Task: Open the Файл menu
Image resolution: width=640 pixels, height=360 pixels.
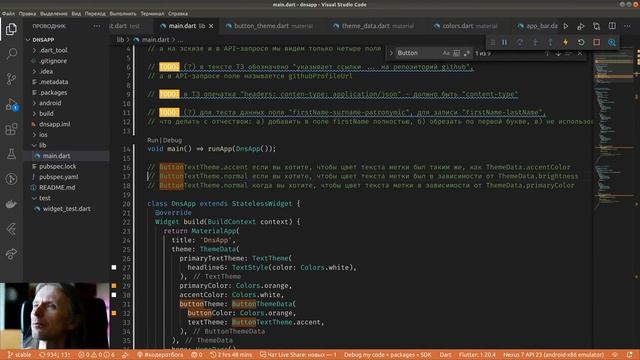Action: pyautogui.click(x=8, y=13)
